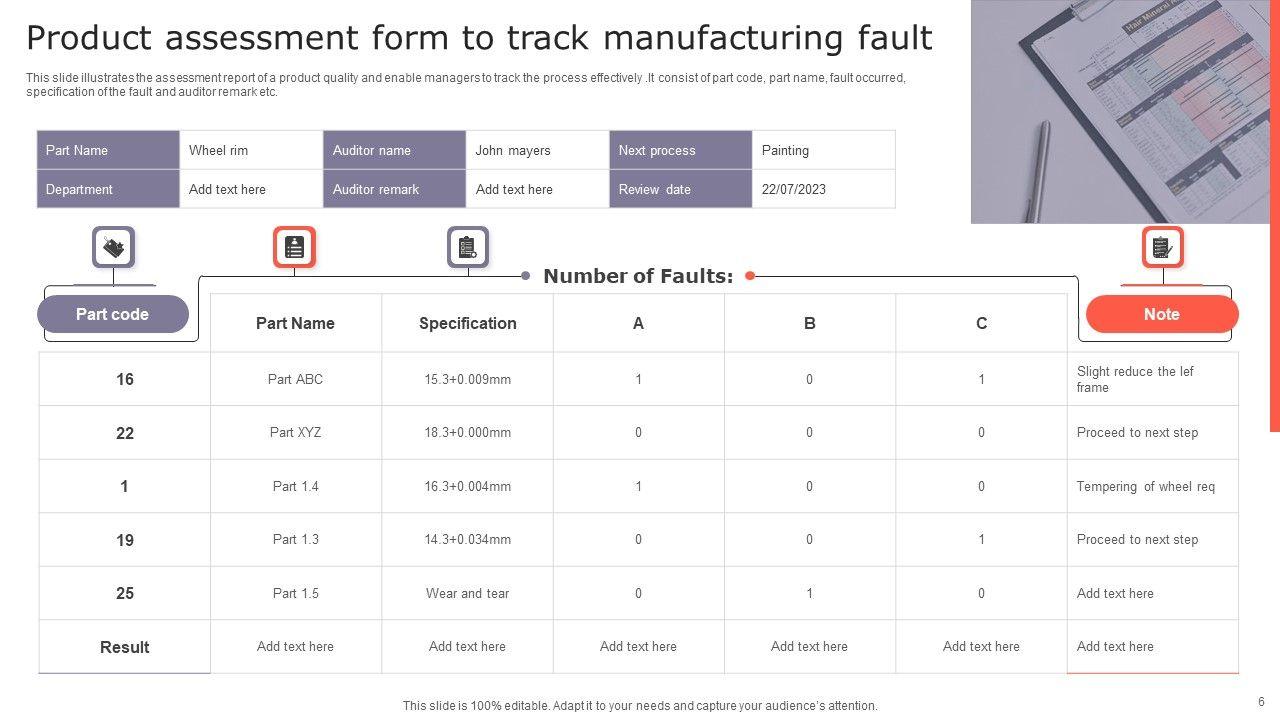This screenshot has height=720, width=1280.
Task: Click the clipboard photo in top-right corner
Action: (x=1120, y=110)
